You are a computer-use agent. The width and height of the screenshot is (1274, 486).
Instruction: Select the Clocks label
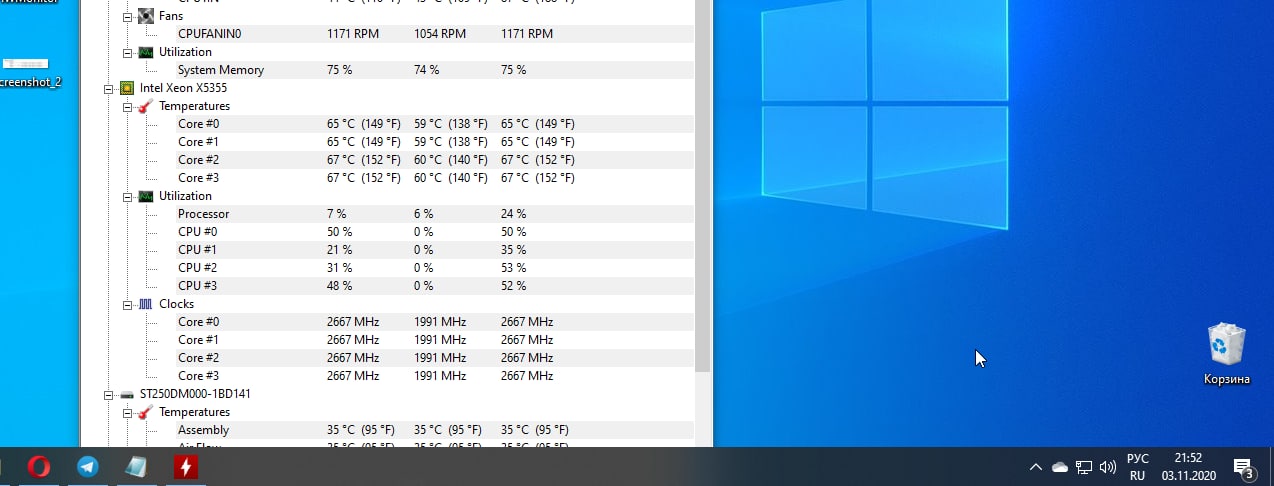(176, 304)
